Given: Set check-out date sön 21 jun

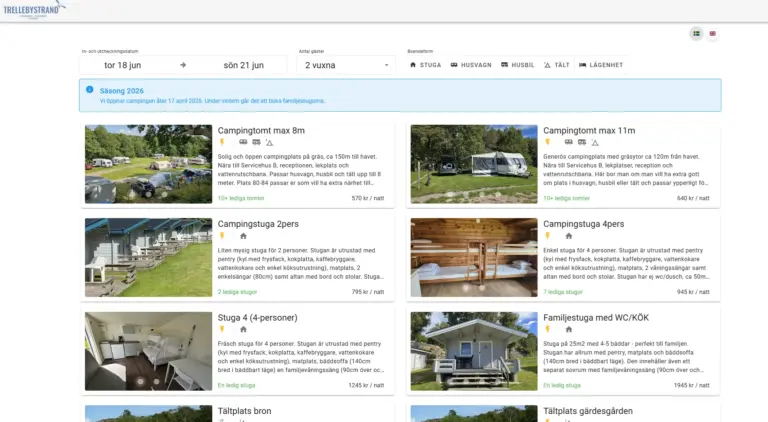Looking at the screenshot, I should [243, 65].
